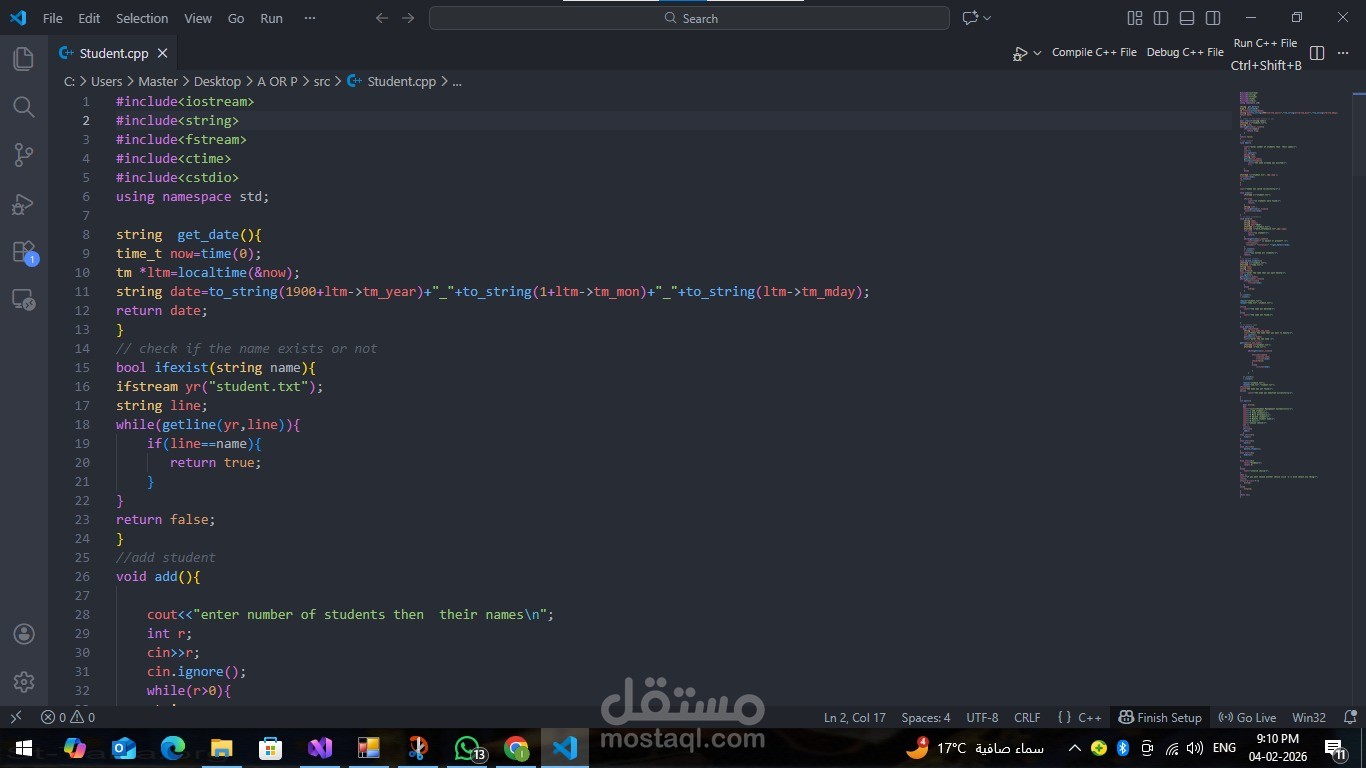Launch Microsoft Edge from taskbar
The height and width of the screenshot is (768, 1366).
(173, 748)
